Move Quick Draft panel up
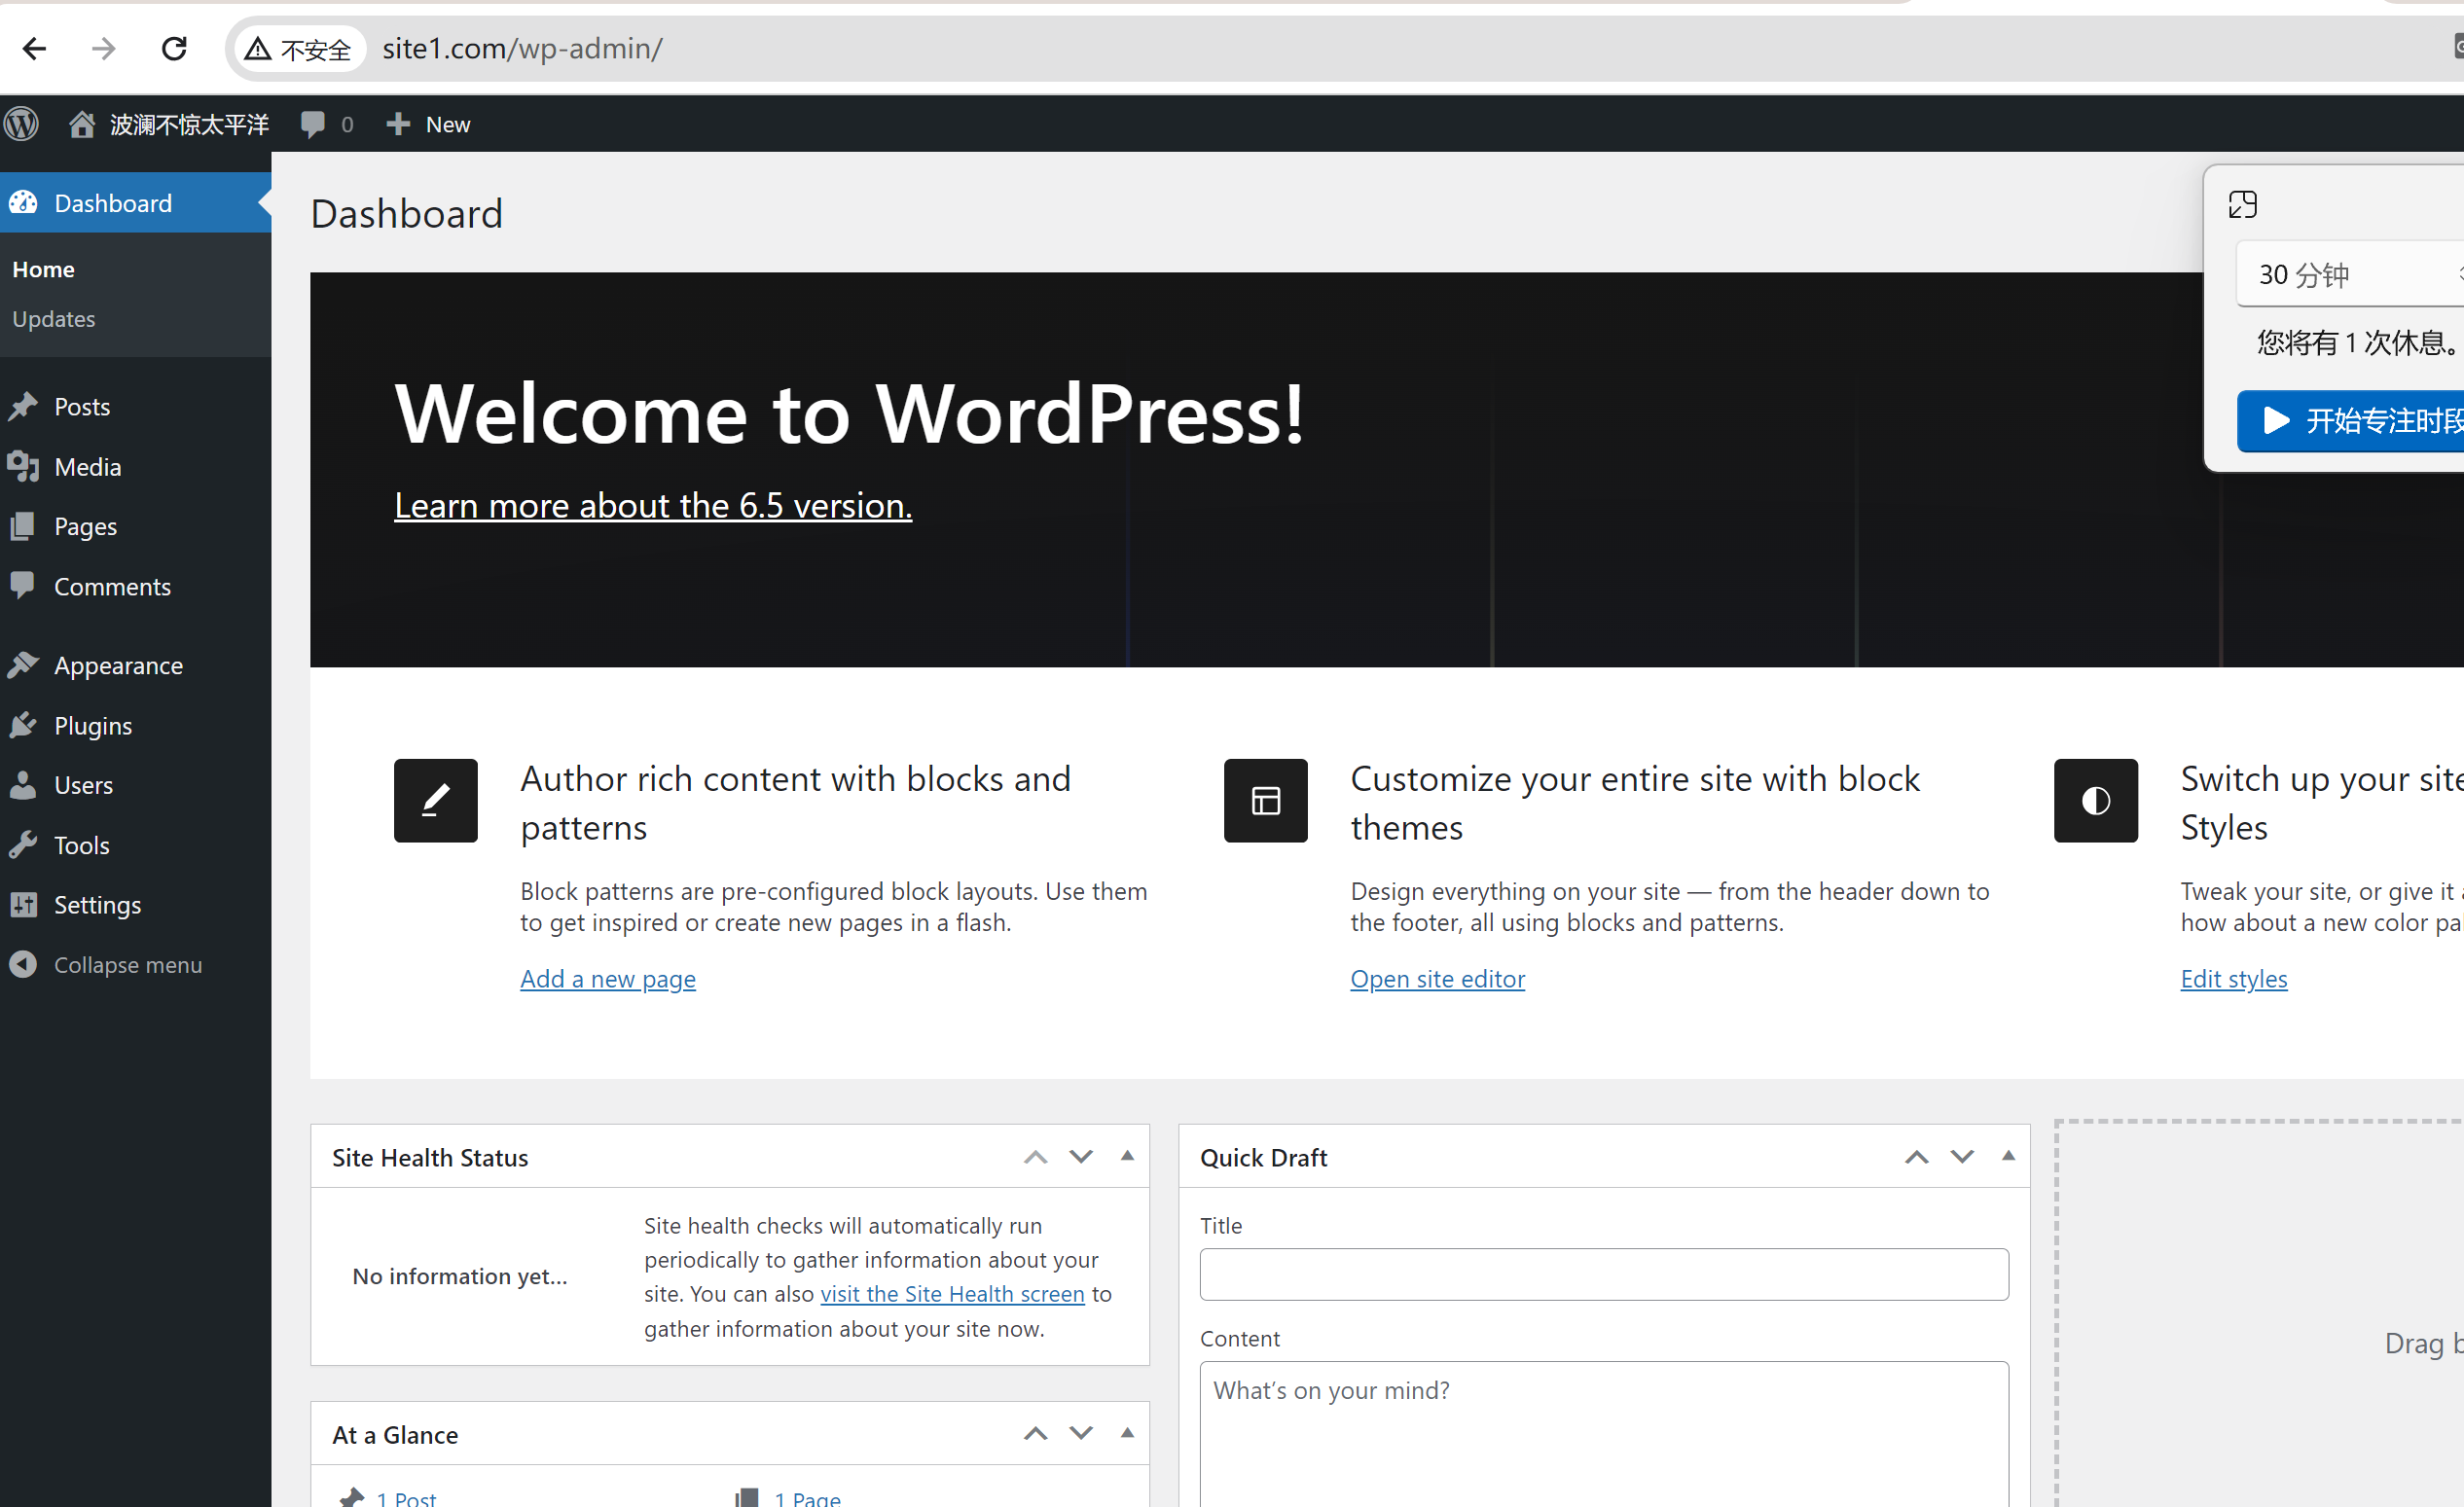This screenshot has height=1507, width=2464. coord(1916,1157)
